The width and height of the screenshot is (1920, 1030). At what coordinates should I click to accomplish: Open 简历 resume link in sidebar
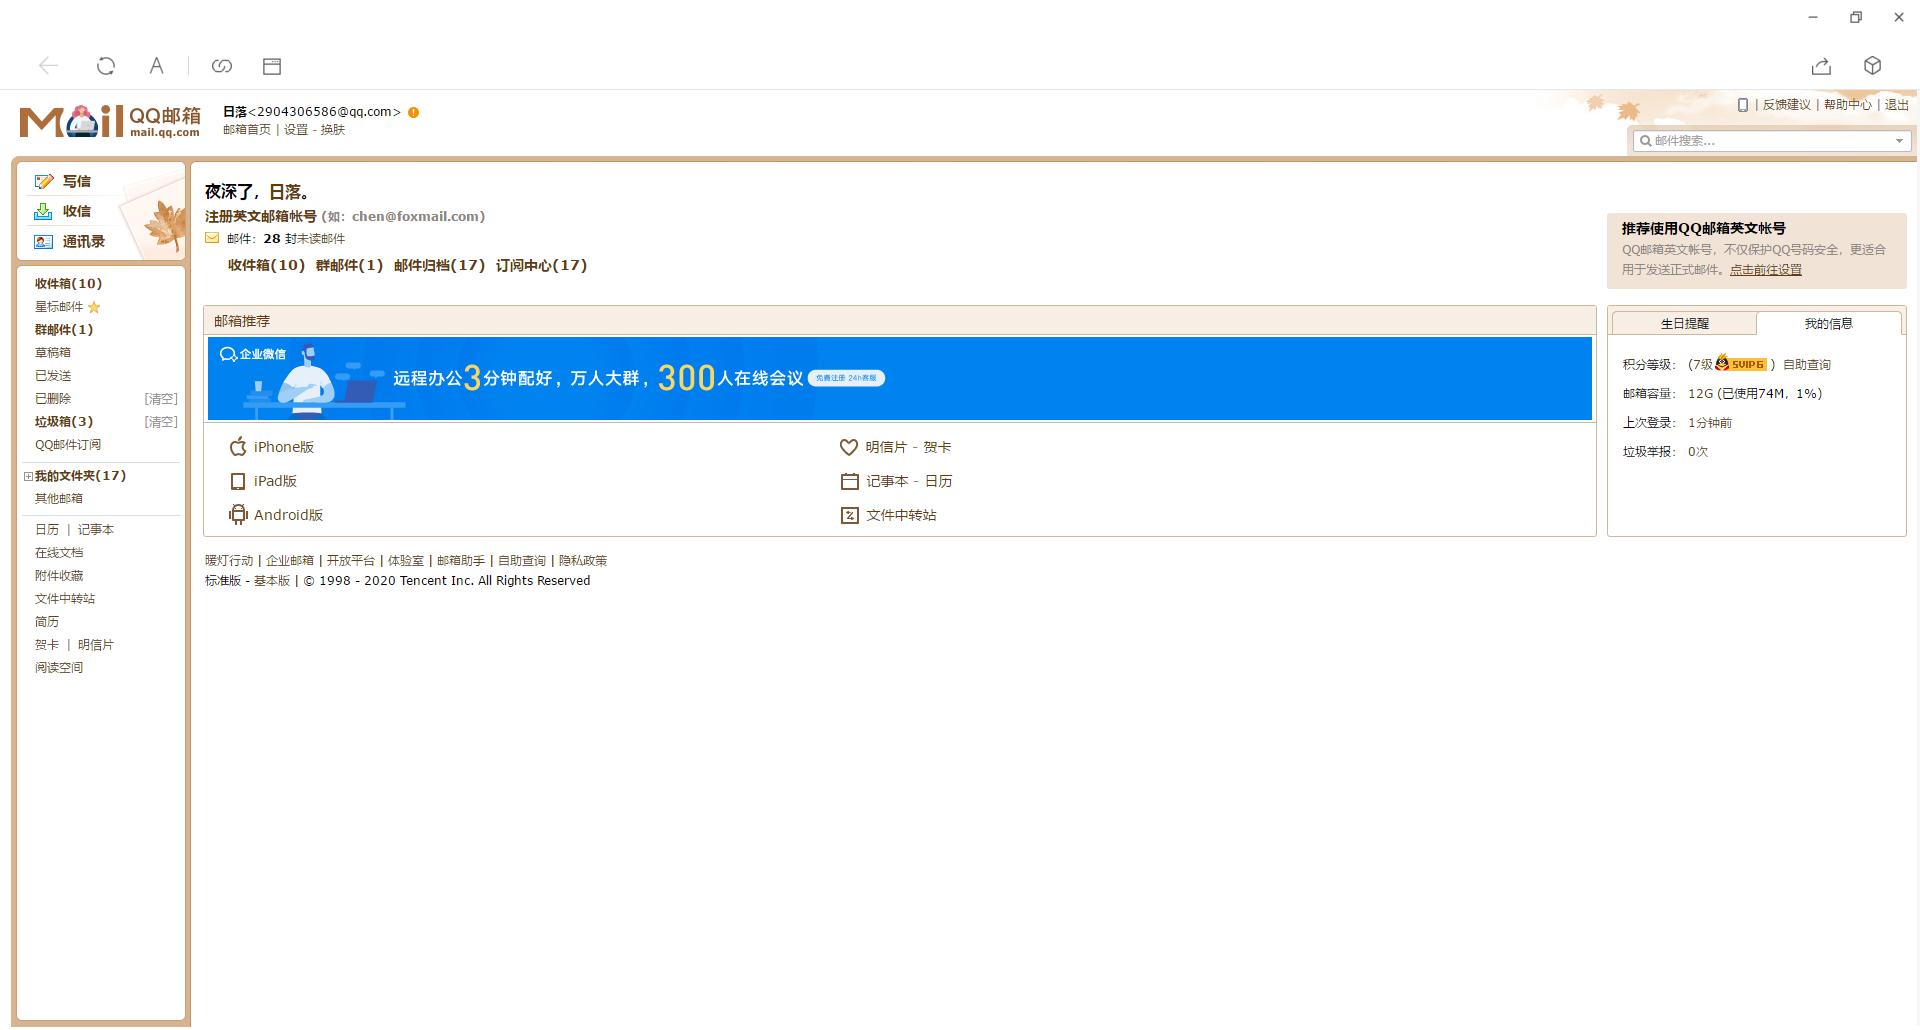[x=46, y=622]
